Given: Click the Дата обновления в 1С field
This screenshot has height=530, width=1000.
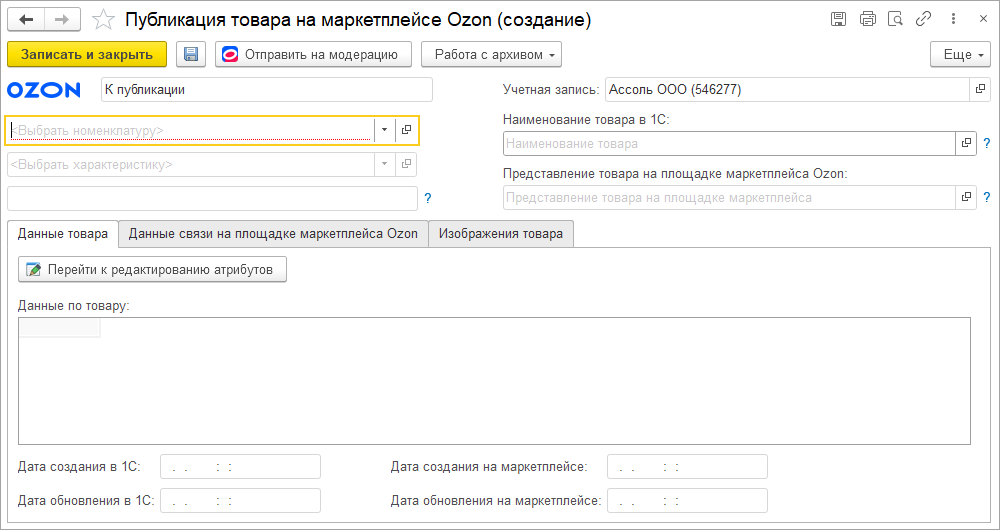Looking at the screenshot, I should (x=240, y=501).
